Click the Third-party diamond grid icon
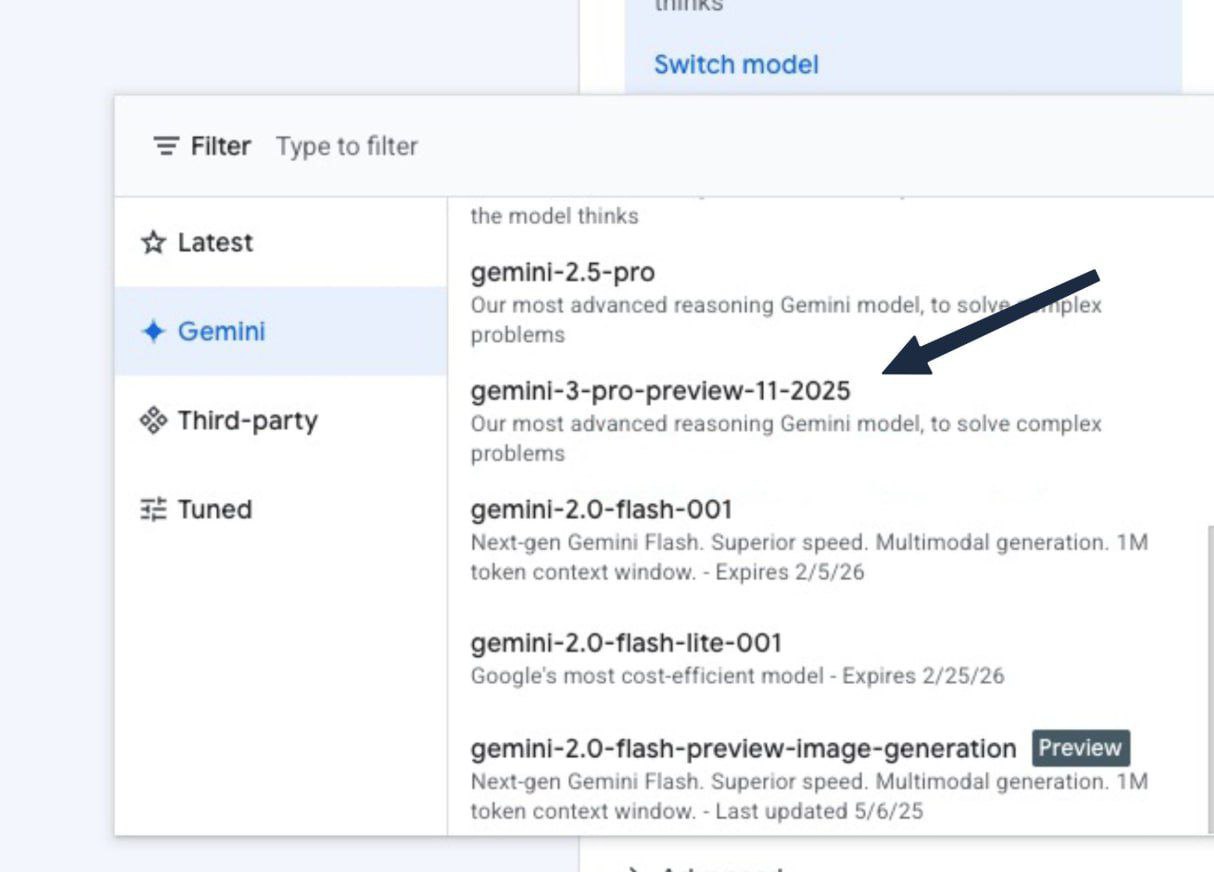 click(x=153, y=420)
